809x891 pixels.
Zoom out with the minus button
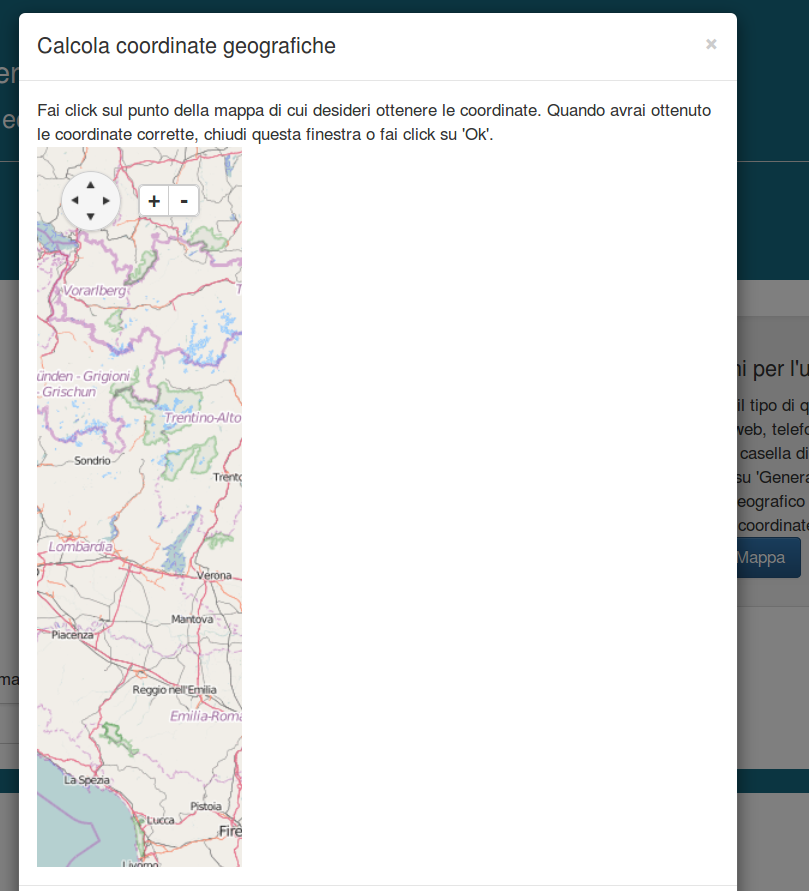tap(184, 201)
